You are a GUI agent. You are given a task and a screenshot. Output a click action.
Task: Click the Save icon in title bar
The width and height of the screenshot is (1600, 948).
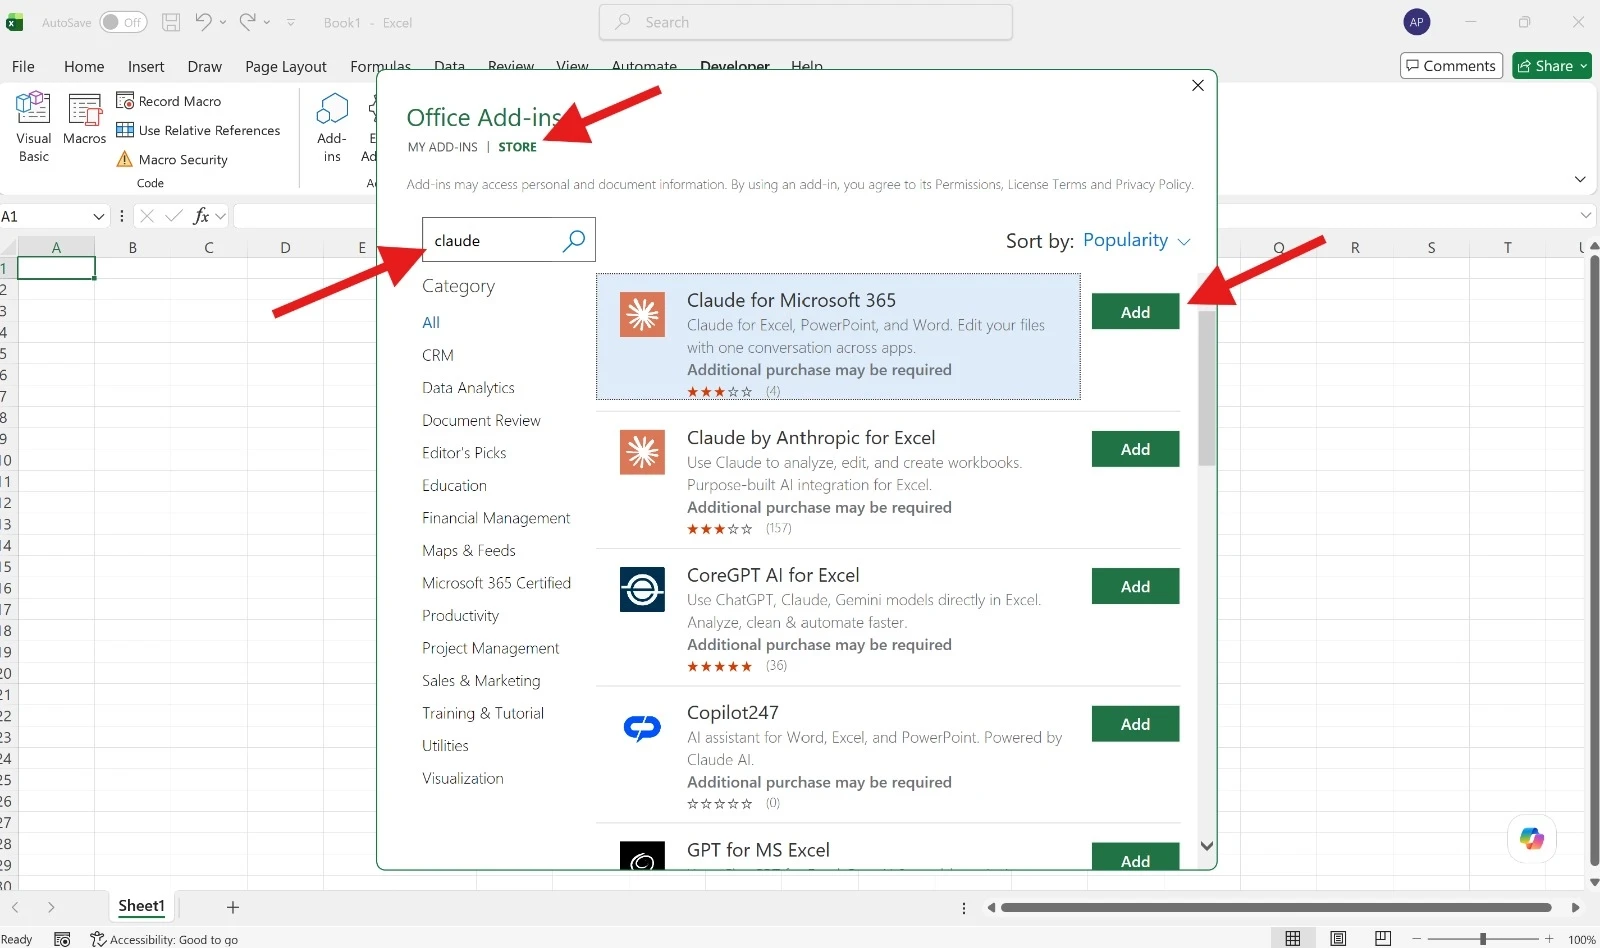171,22
